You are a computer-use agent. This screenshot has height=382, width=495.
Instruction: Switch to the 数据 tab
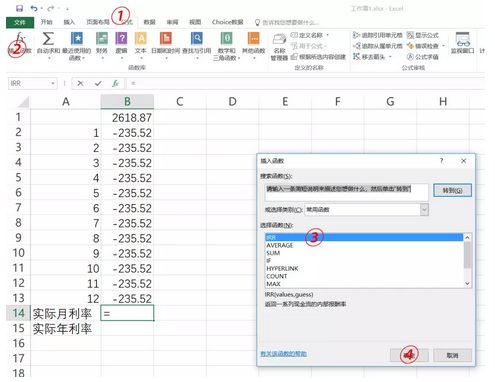pyautogui.click(x=149, y=22)
